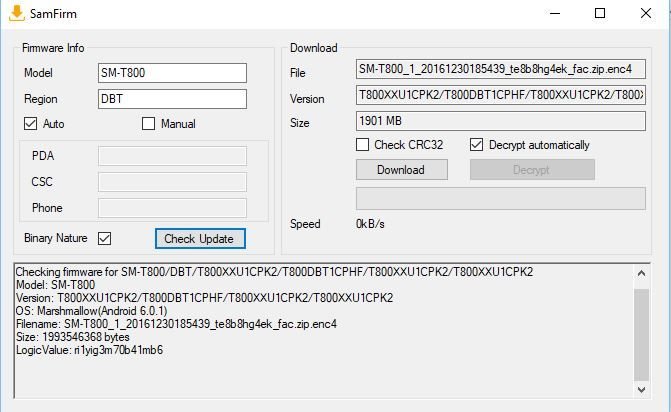This screenshot has width=671, height=412.
Task: Toggle the Binary Nature checkbox
Action: pyautogui.click(x=104, y=238)
